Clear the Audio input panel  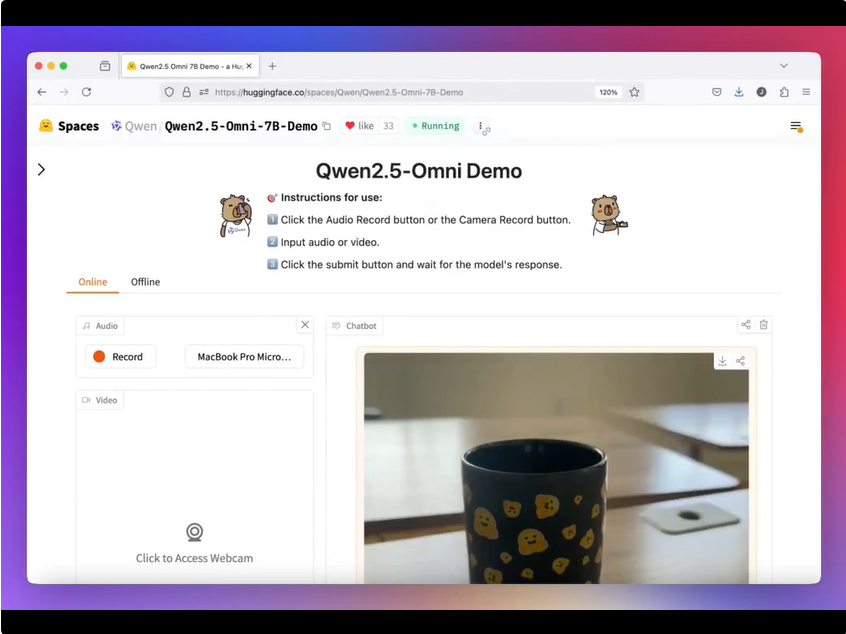pyautogui.click(x=305, y=325)
